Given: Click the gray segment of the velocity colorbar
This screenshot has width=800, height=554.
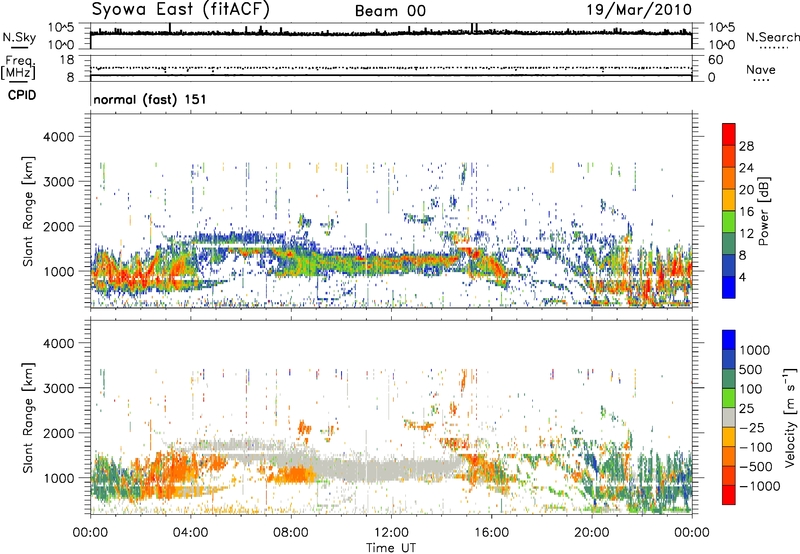Looking at the screenshot, I should click(x=729, y=417).
